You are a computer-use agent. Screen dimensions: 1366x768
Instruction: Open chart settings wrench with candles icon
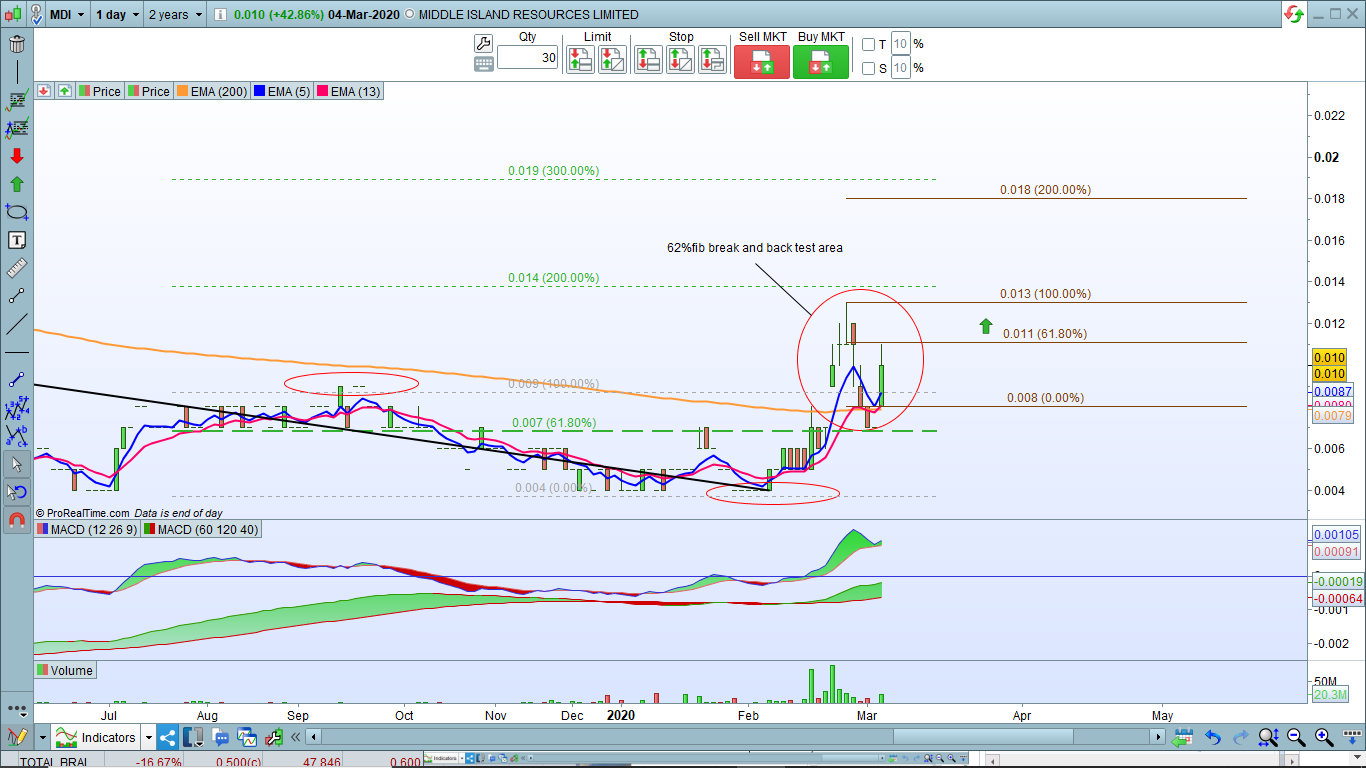tap(273, 737)
